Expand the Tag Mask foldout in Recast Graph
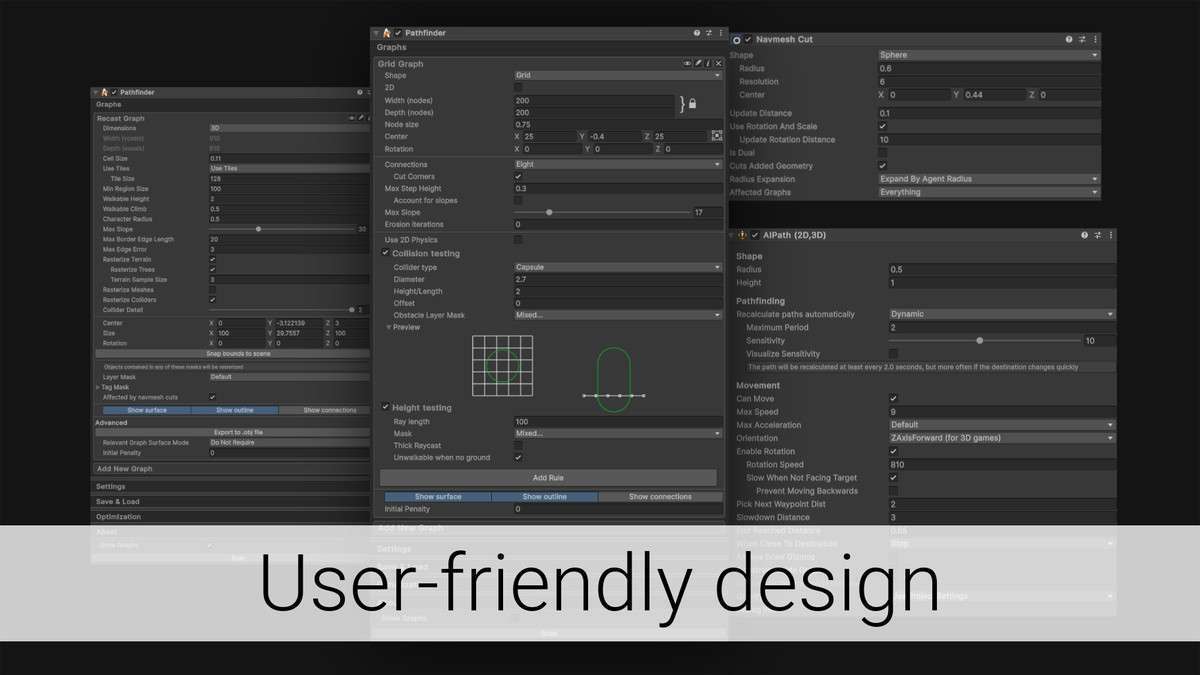 tap(98, 387)
